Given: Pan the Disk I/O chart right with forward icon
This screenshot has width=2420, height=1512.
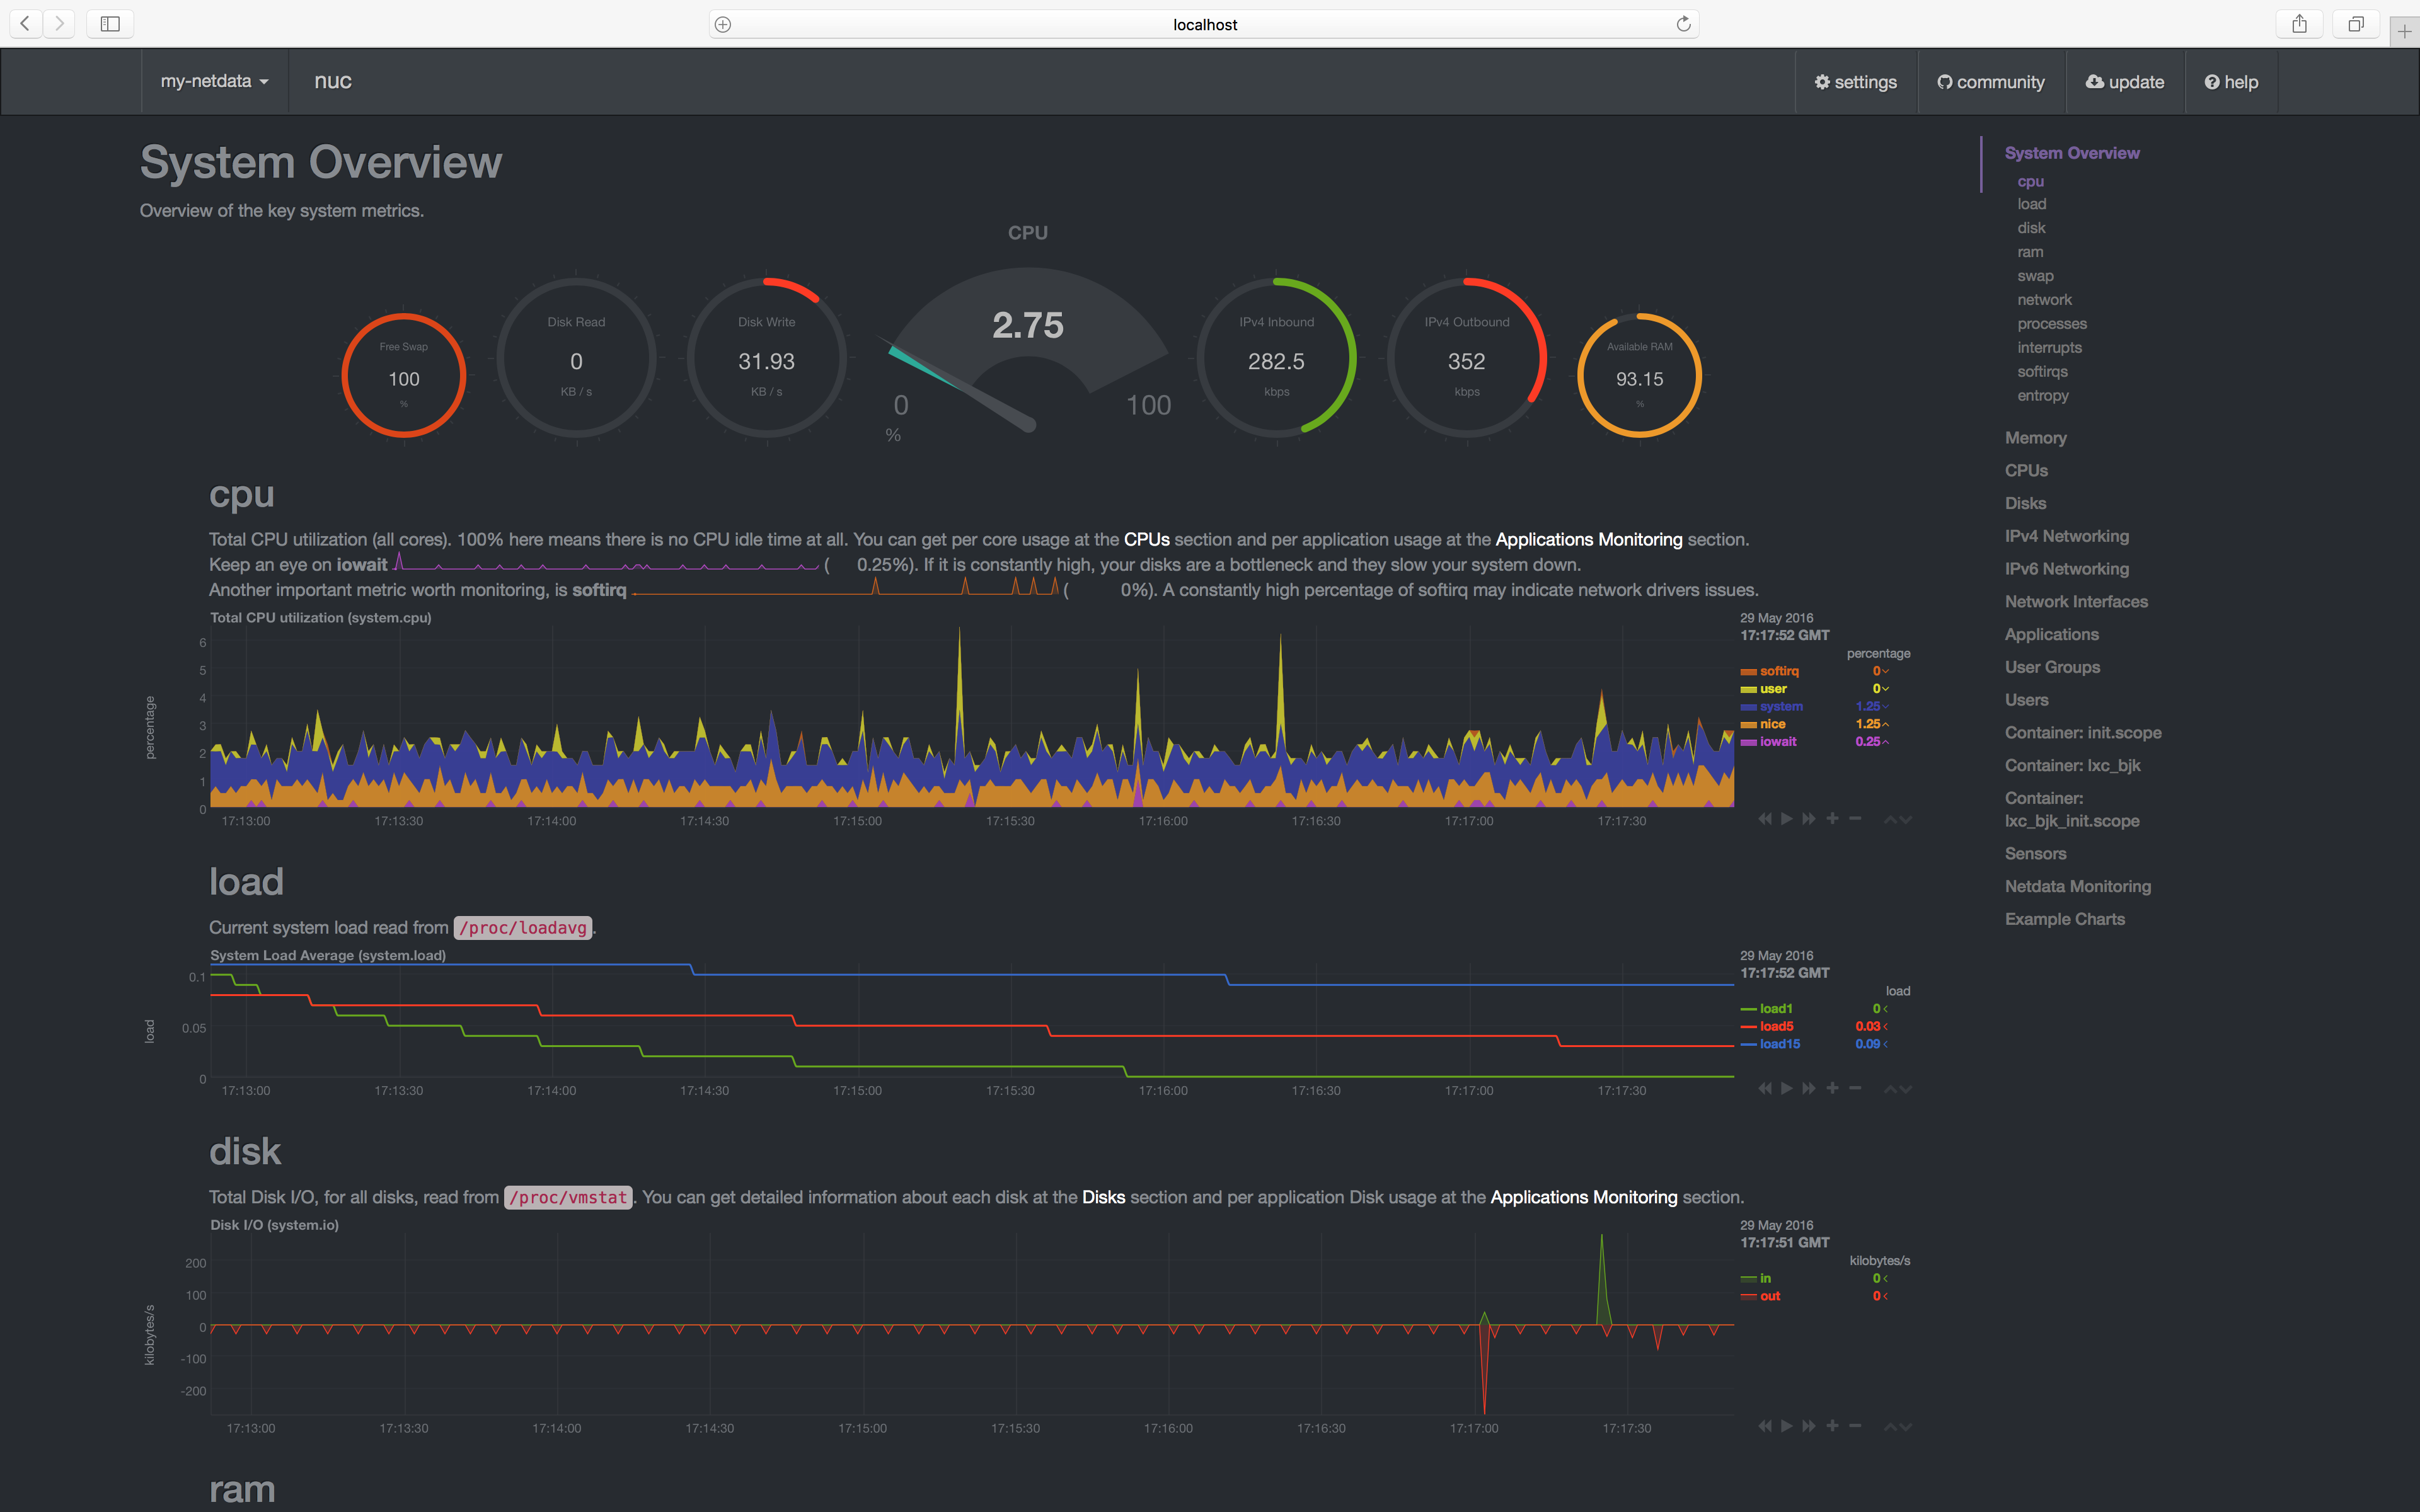Looking at the screenshot, I should (1809, 1426).
